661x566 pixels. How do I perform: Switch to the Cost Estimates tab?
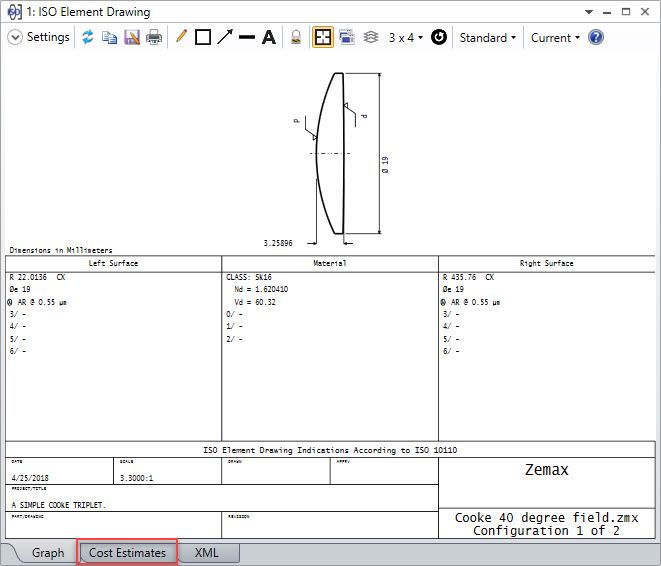[127, 552]
